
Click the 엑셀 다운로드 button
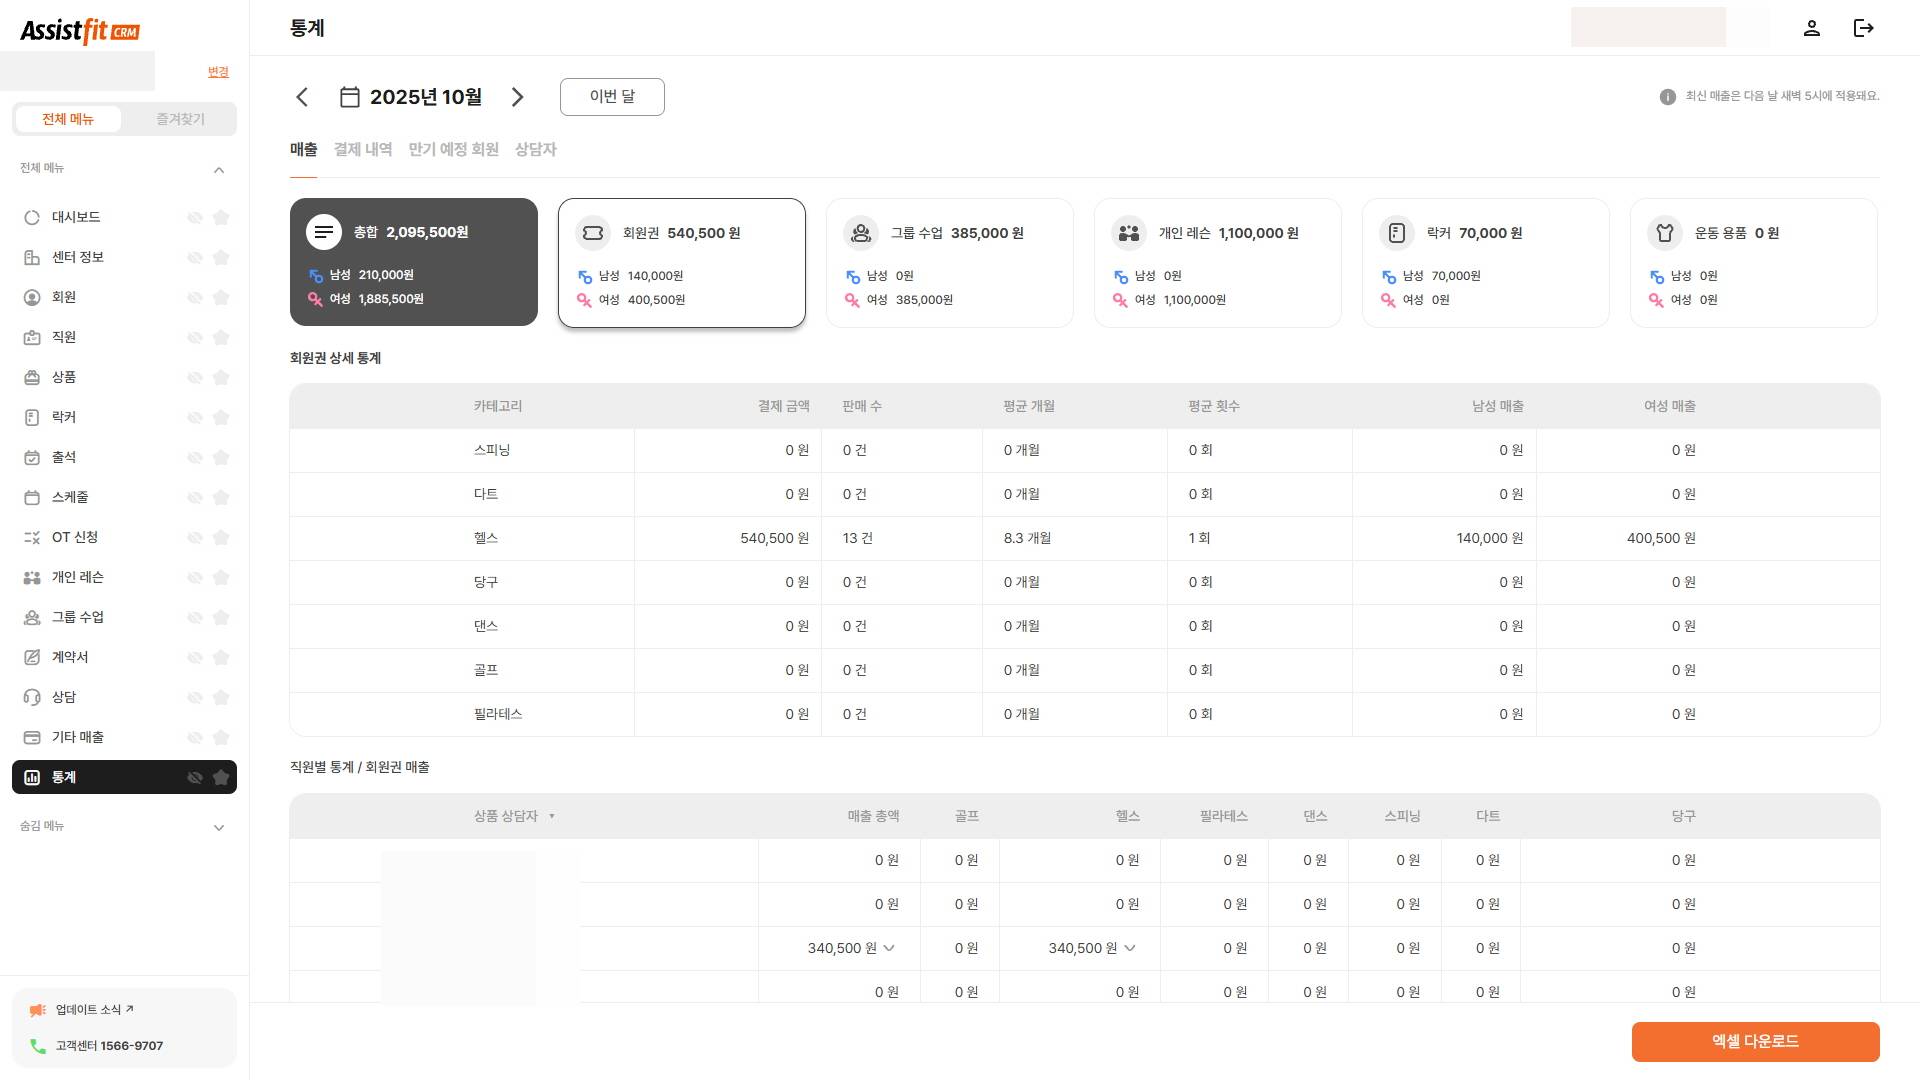1755,1041
